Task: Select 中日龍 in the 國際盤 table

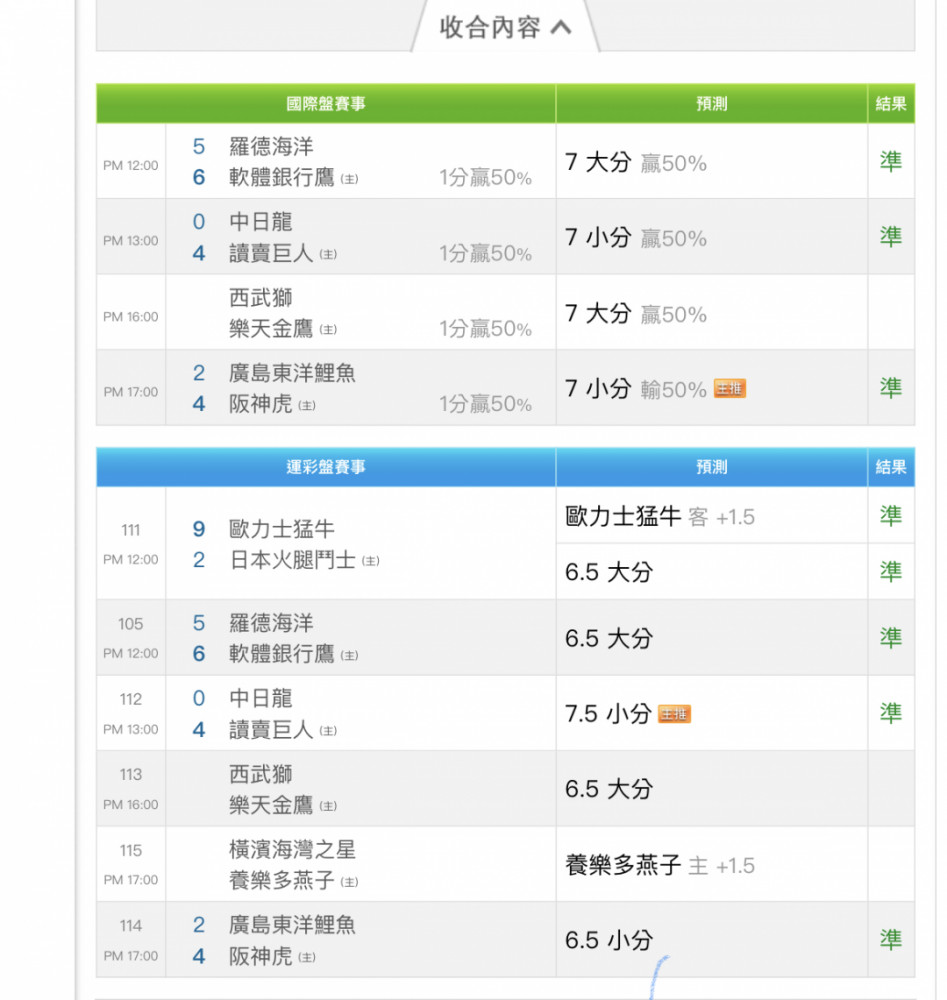Action: coord(260,221)
